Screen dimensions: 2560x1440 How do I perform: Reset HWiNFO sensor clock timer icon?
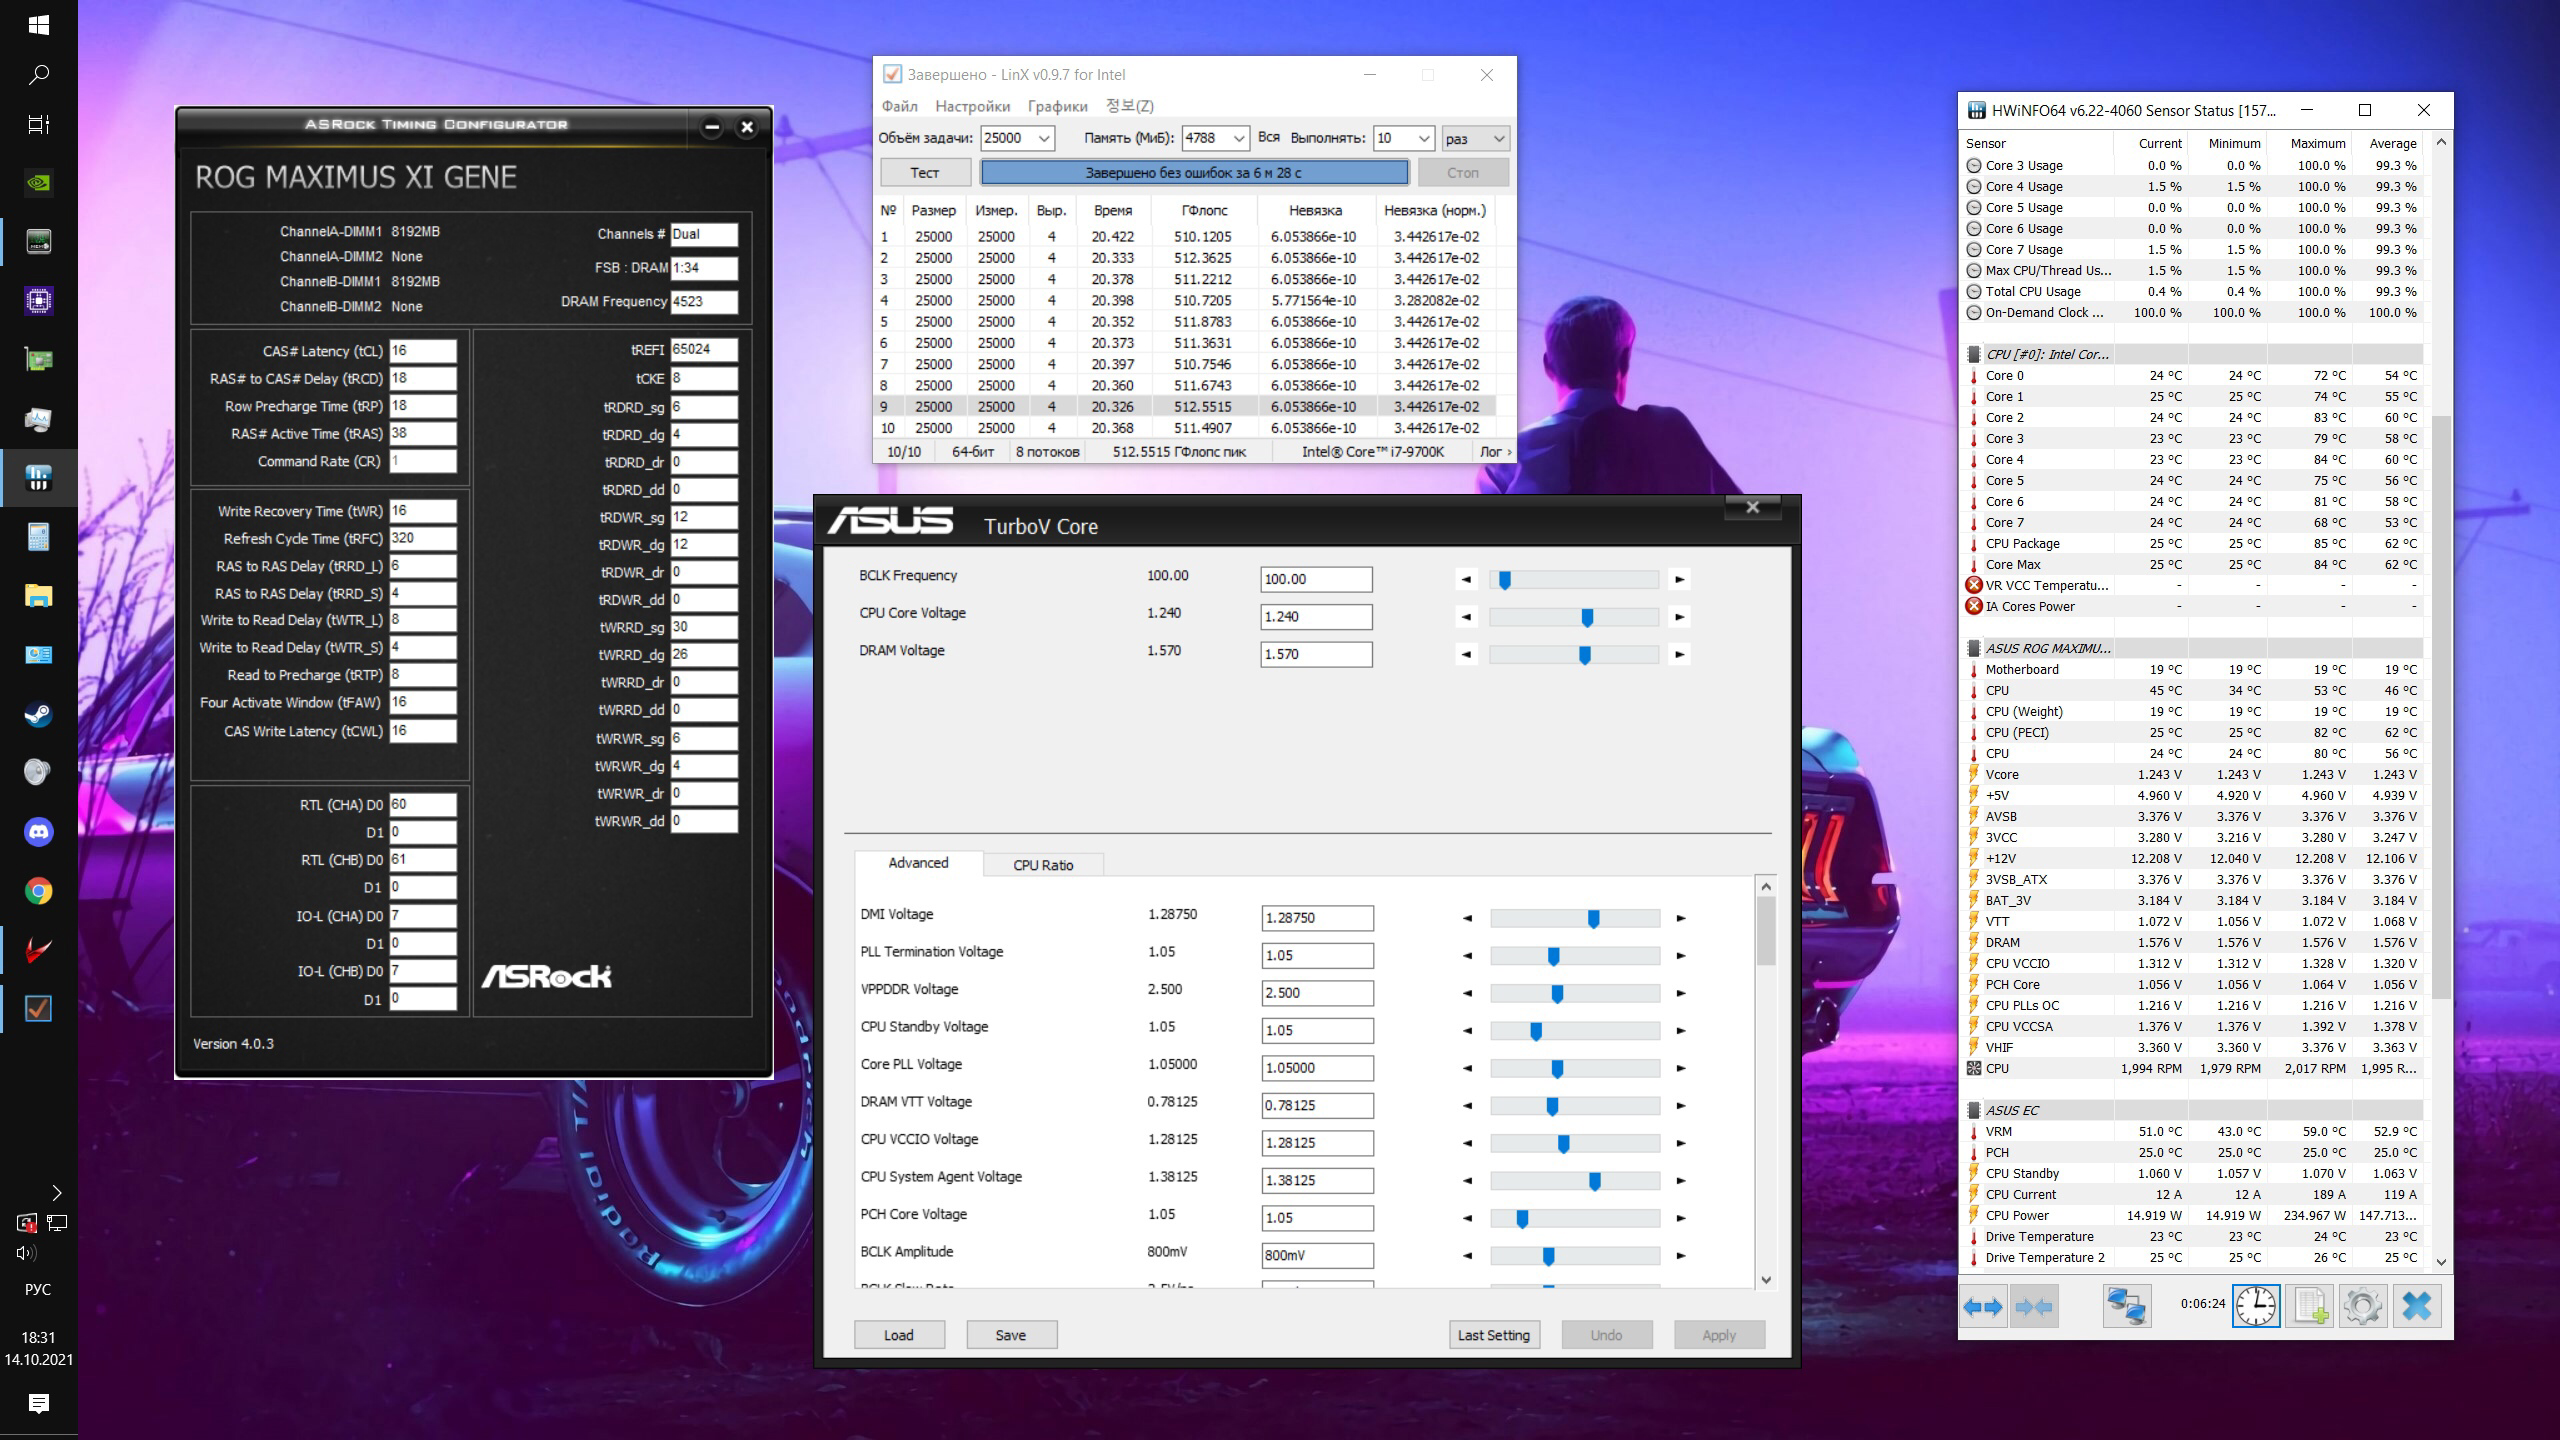point(2256,1306)
